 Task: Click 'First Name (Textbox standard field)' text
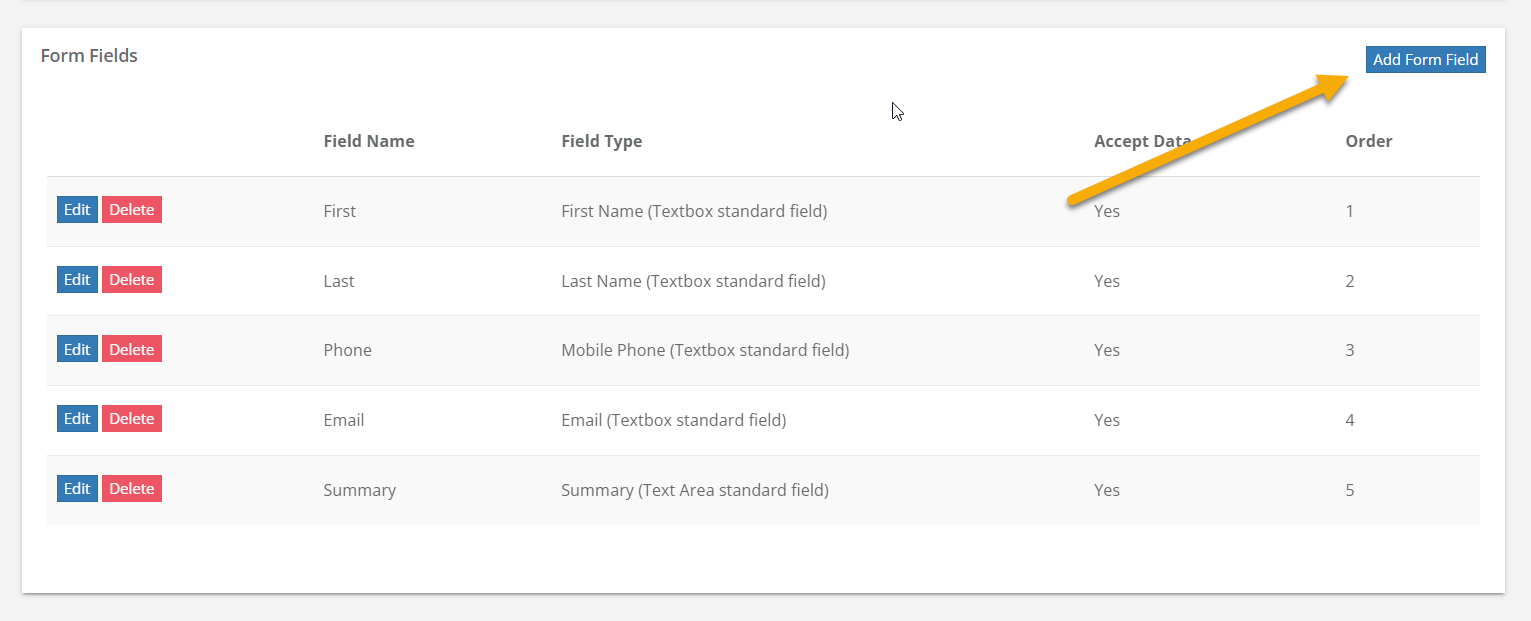point(694,211)
